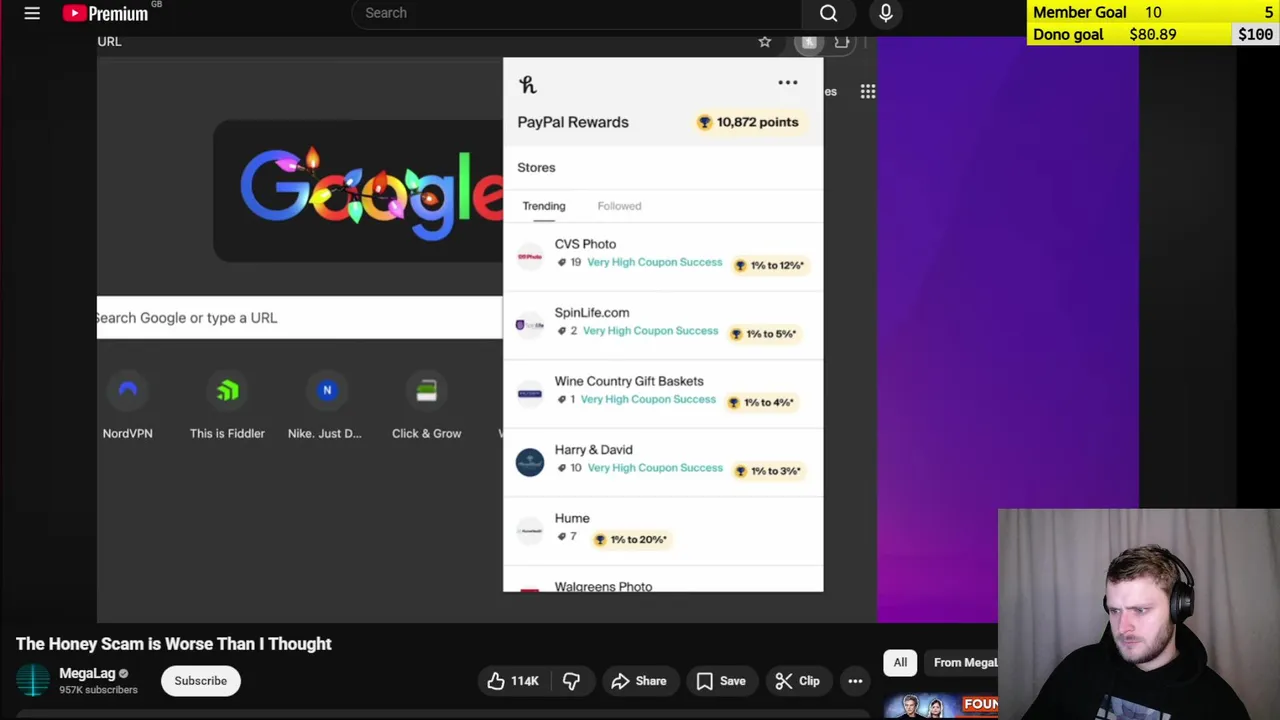1280x720 pixels.
Task: Click CVS Photo 1% to 12% reward badge
Action: 770,265
